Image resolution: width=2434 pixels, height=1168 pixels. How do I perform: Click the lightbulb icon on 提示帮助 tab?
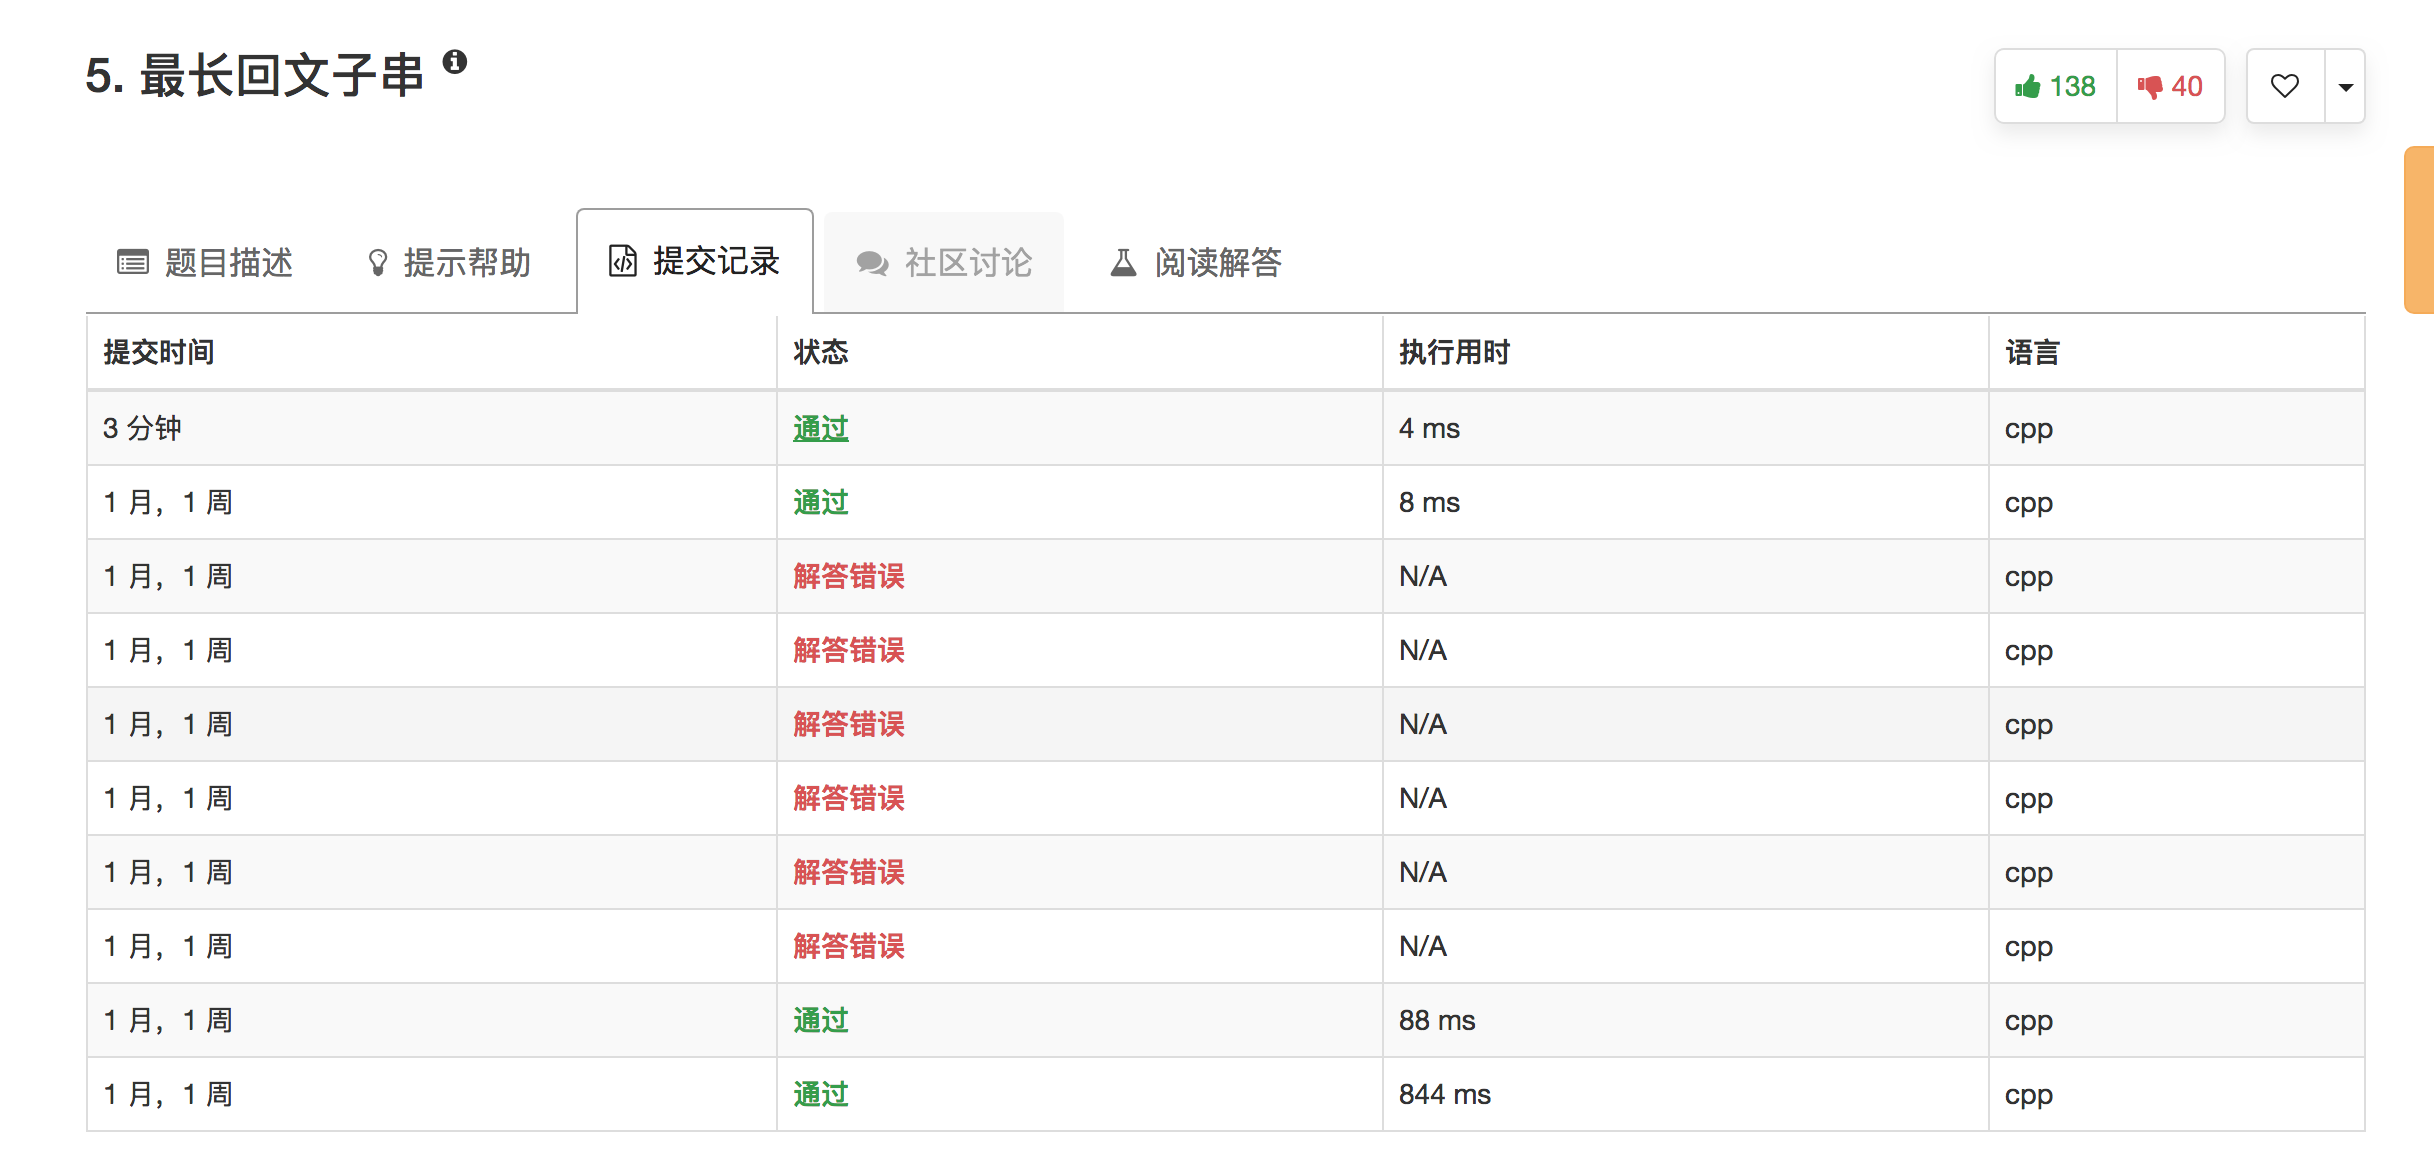(x=378, y=262)
